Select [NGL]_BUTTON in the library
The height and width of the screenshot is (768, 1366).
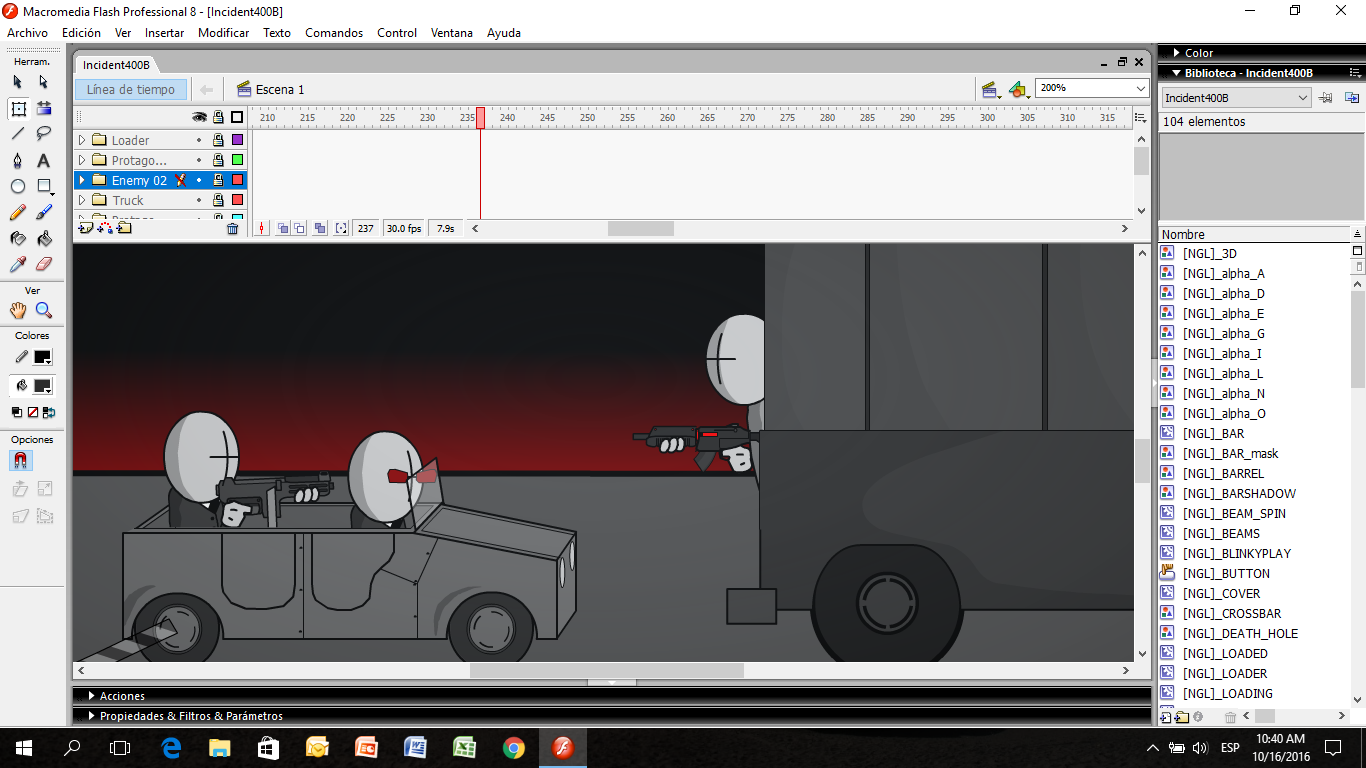point(1226,573)
